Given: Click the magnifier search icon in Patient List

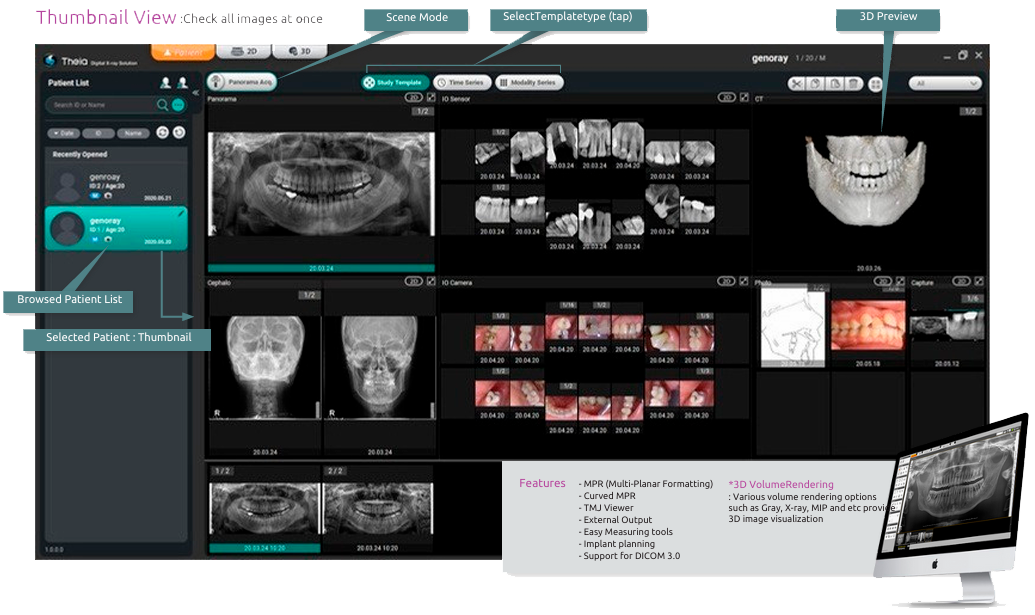Looking at the screenshot, I should click(162, 105).
